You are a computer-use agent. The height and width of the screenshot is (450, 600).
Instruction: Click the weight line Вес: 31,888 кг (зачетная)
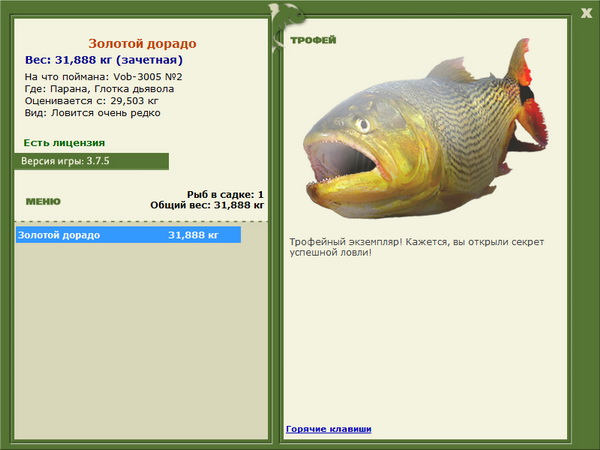click(104, 60)
